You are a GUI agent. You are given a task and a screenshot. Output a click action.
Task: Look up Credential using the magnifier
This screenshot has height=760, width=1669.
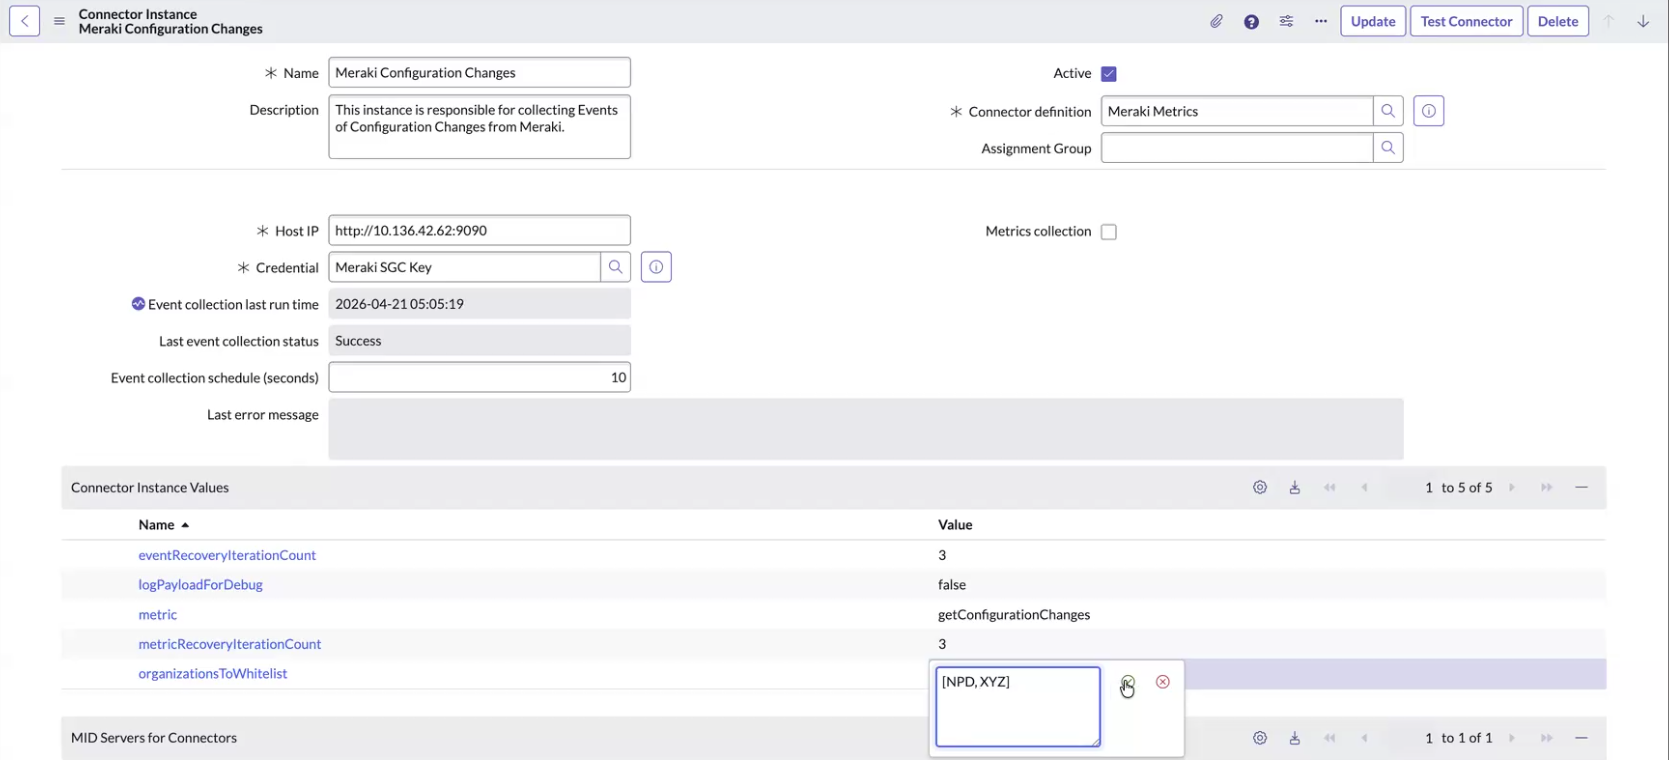point(616,267)
